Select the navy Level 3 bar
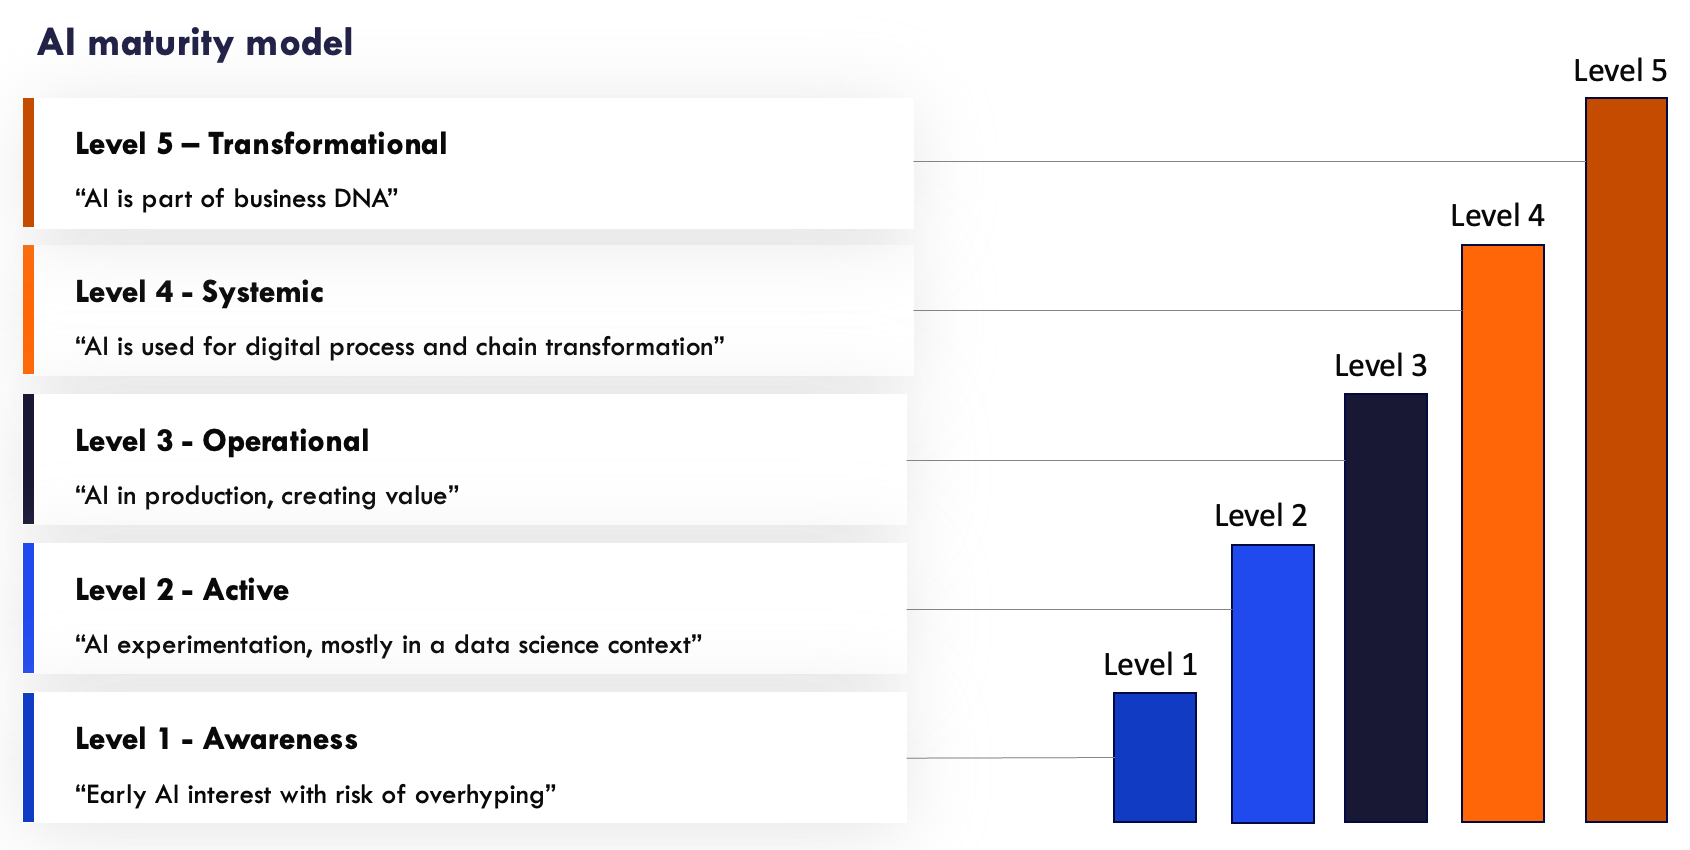This screenshot has height=850, width=1690. 1386,607
